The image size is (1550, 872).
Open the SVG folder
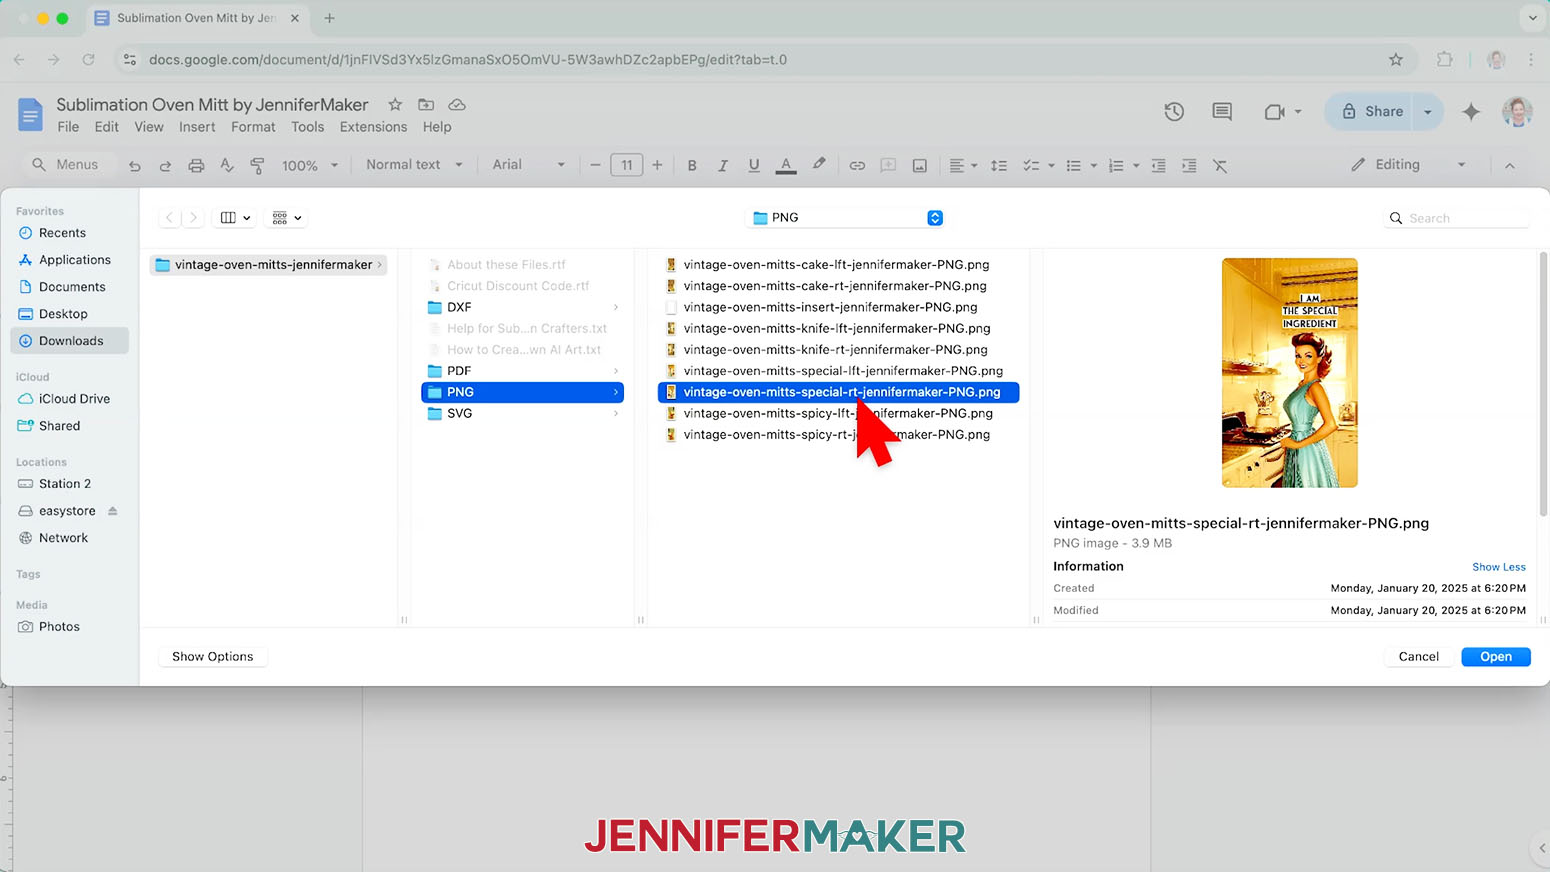pos(522,414)
